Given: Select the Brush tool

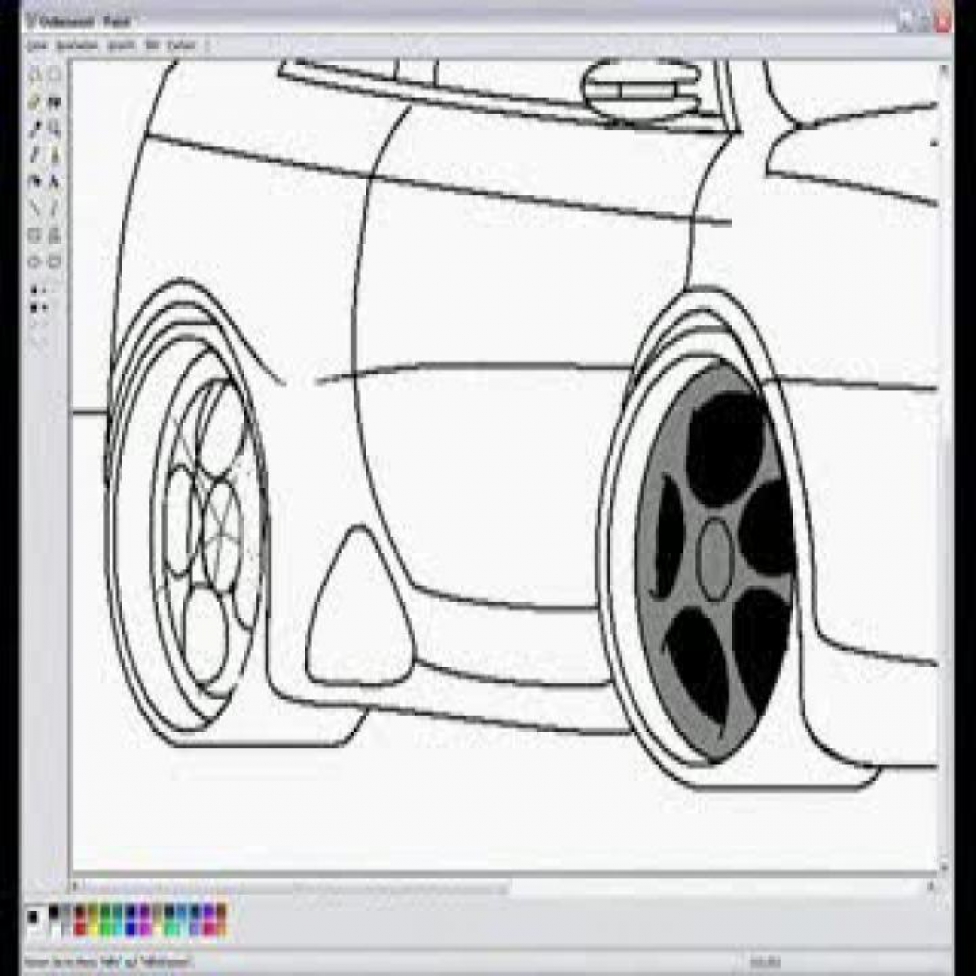Looking at the screenshot, I should (x=55, y=155).
